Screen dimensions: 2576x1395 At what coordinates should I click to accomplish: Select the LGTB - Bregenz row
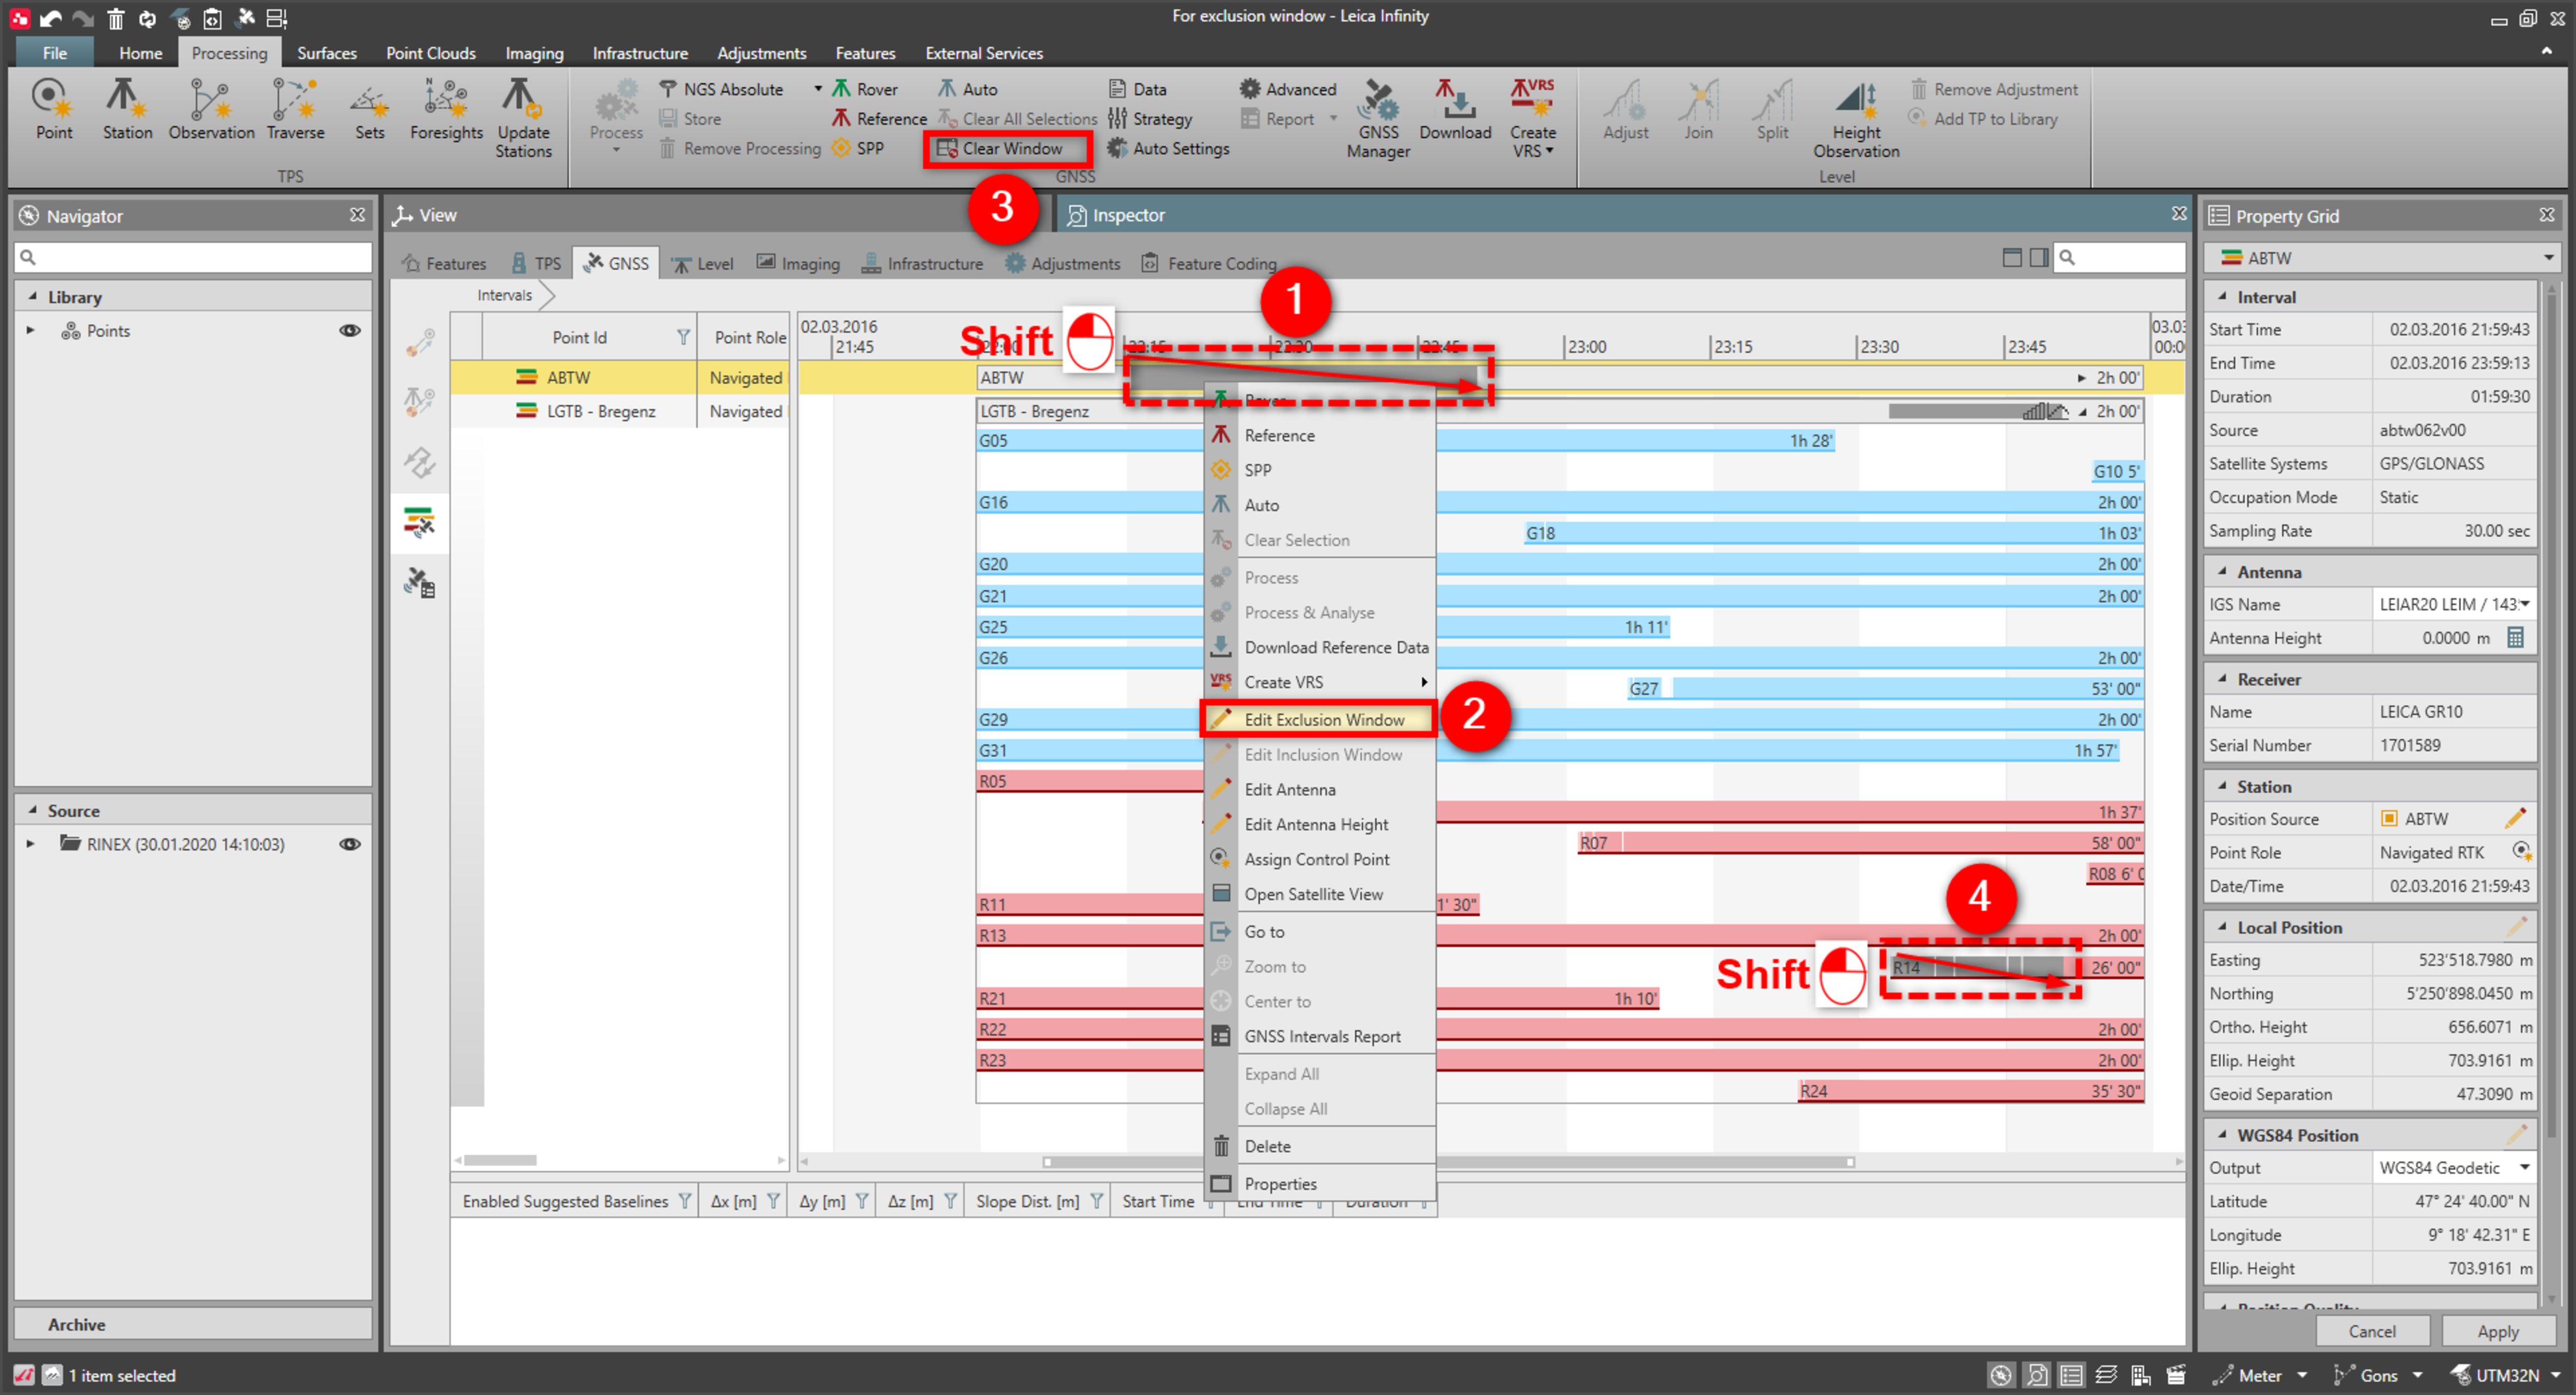click(x=619, y=411)
